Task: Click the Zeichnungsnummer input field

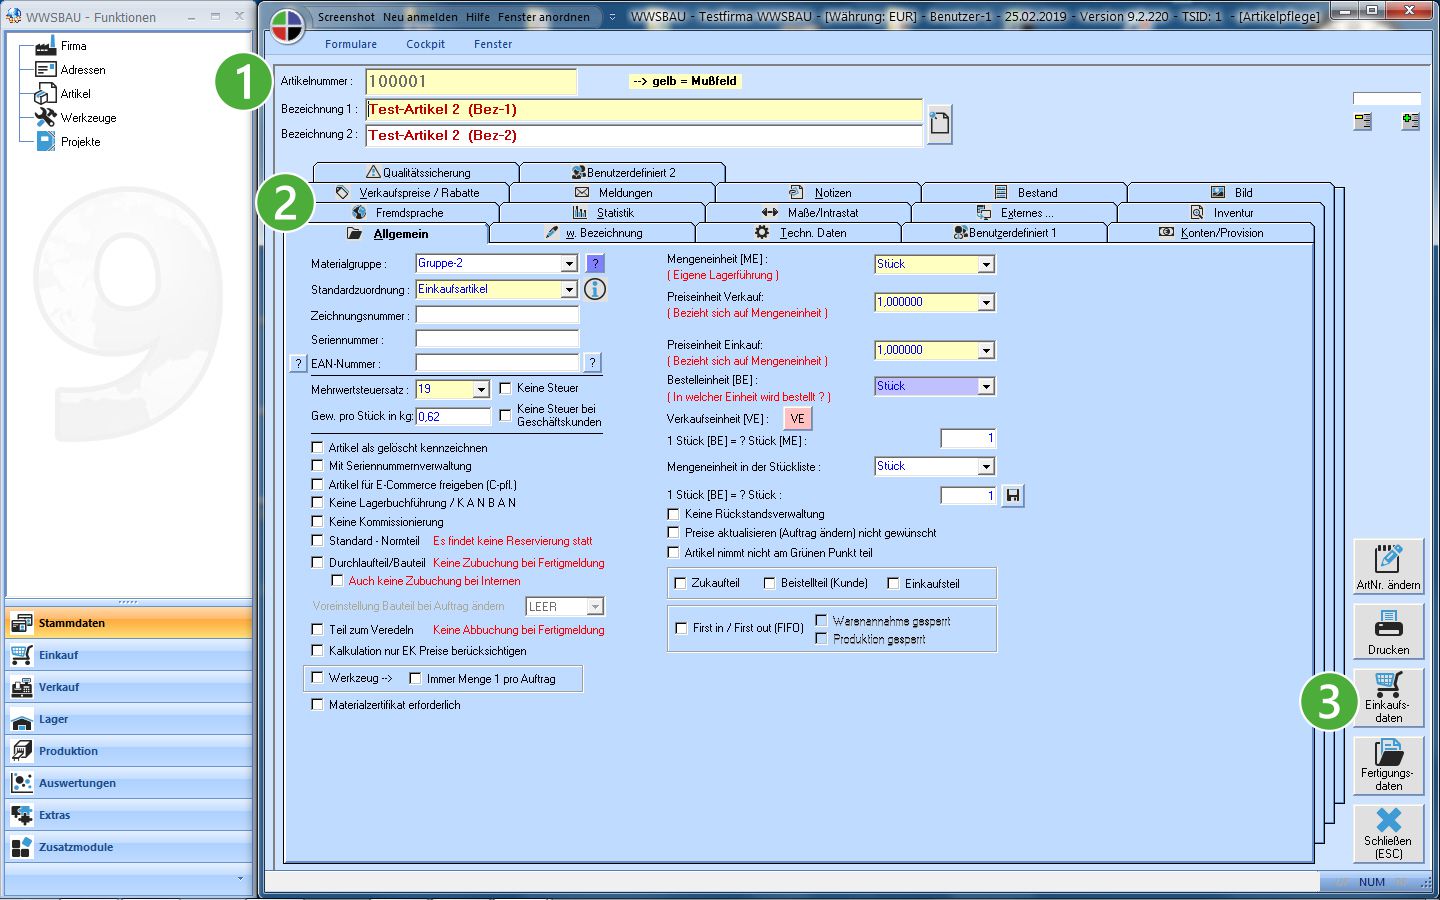Action: pos(497,315)
